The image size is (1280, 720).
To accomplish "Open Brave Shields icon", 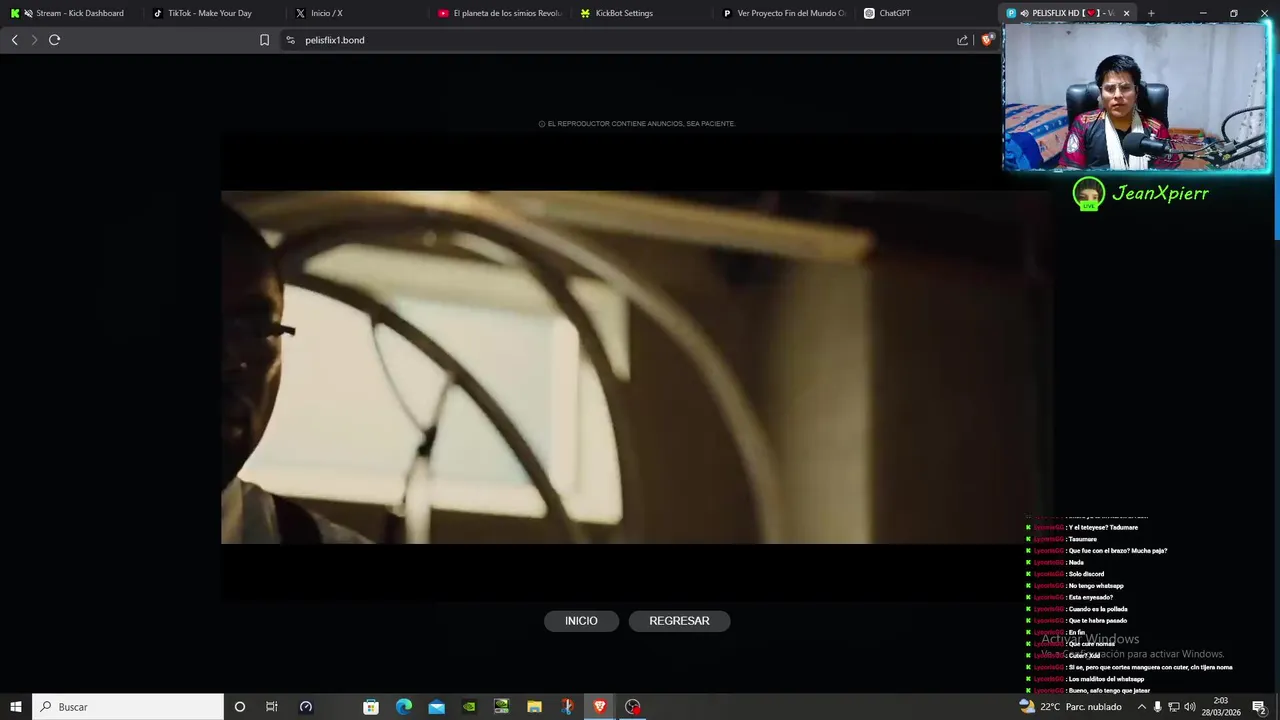I will pos(988,40).
